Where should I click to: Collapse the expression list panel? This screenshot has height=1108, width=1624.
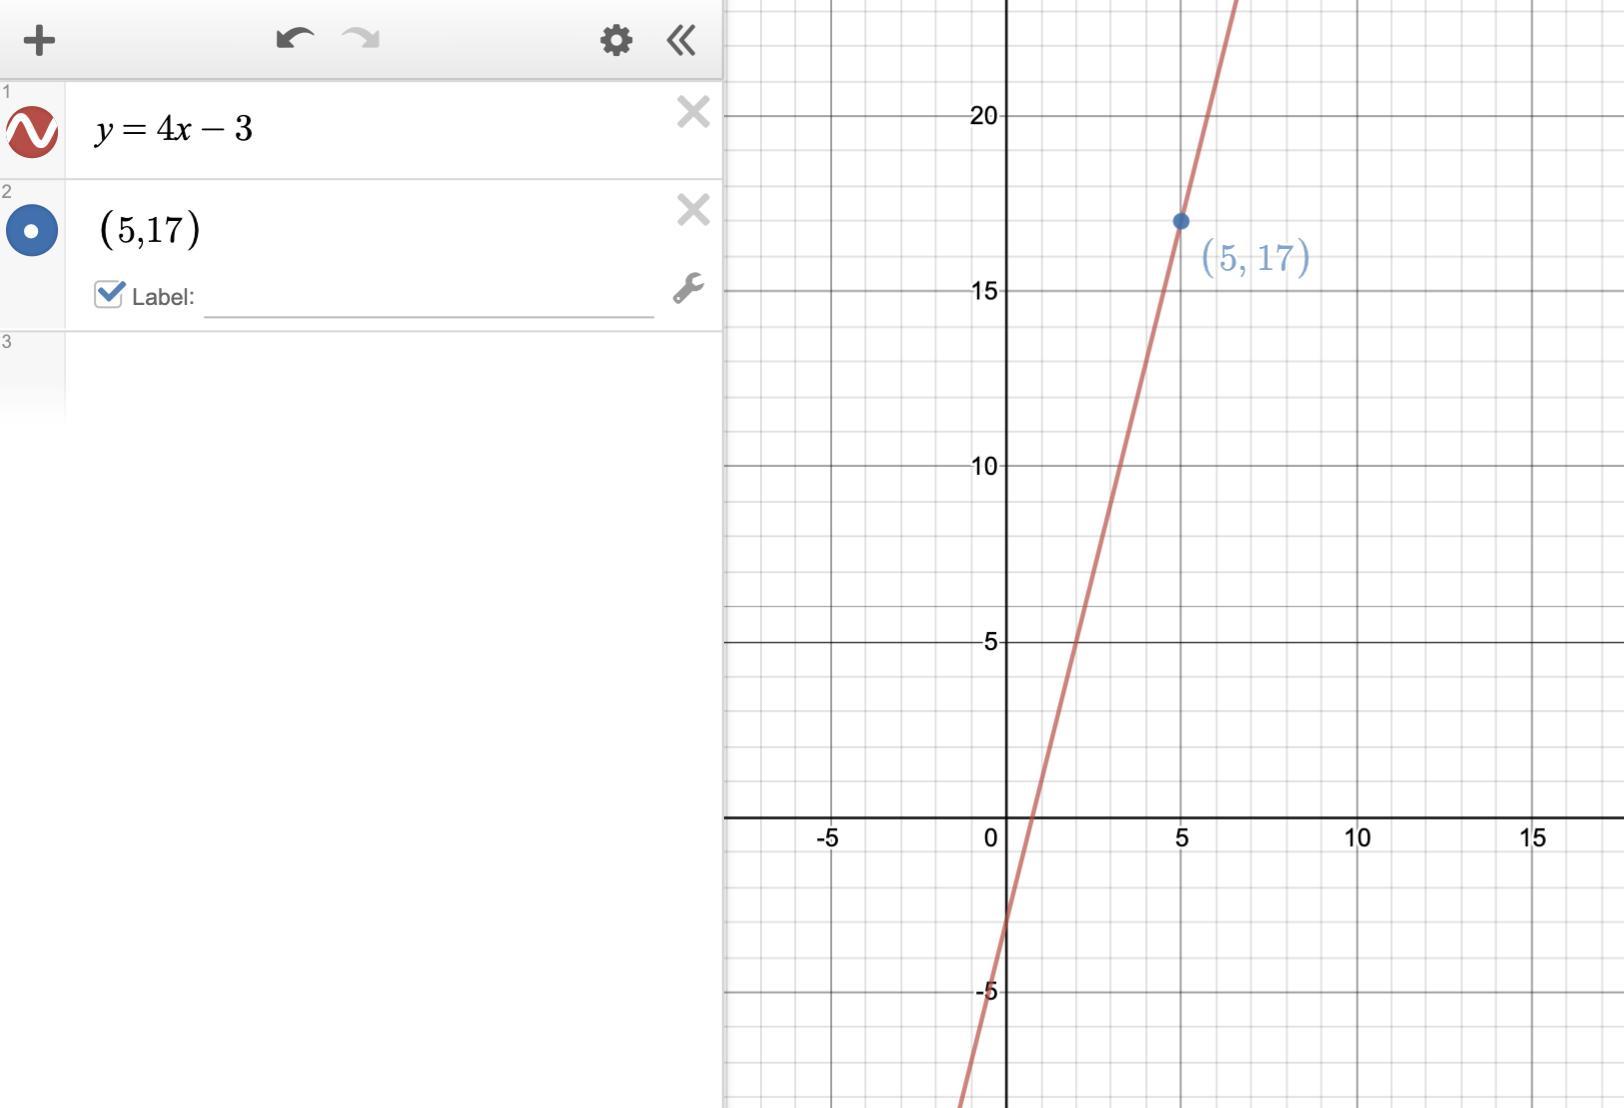click(x=681, y=40)
